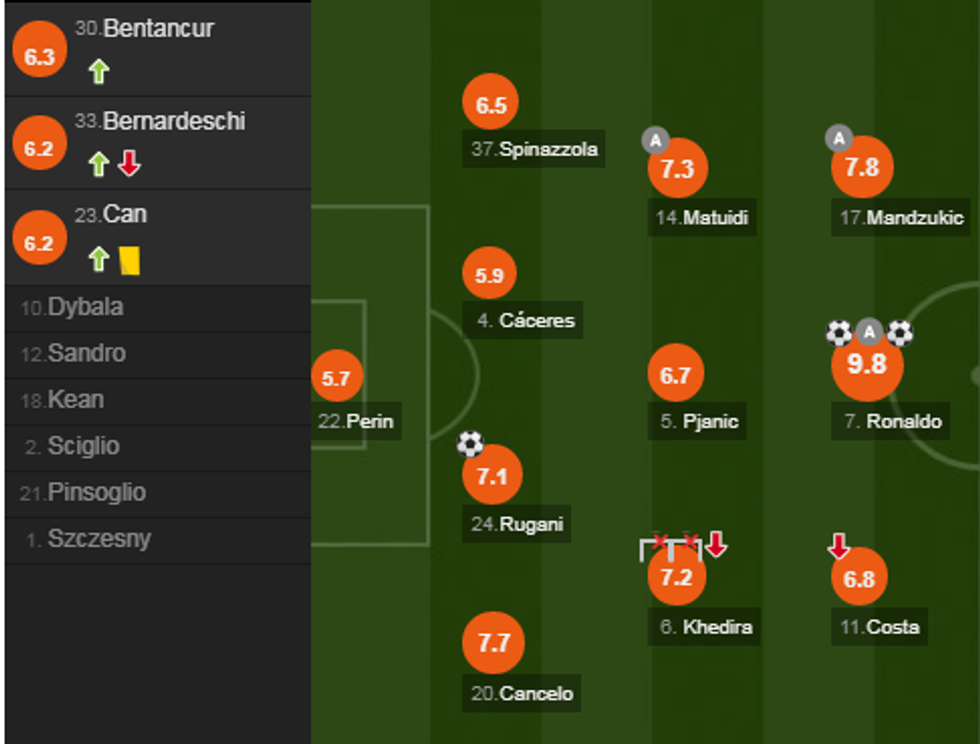This screenshot has height=744, width=980.
Task: Click the left goal ball above Ronaldo
Action: point(839,333)
